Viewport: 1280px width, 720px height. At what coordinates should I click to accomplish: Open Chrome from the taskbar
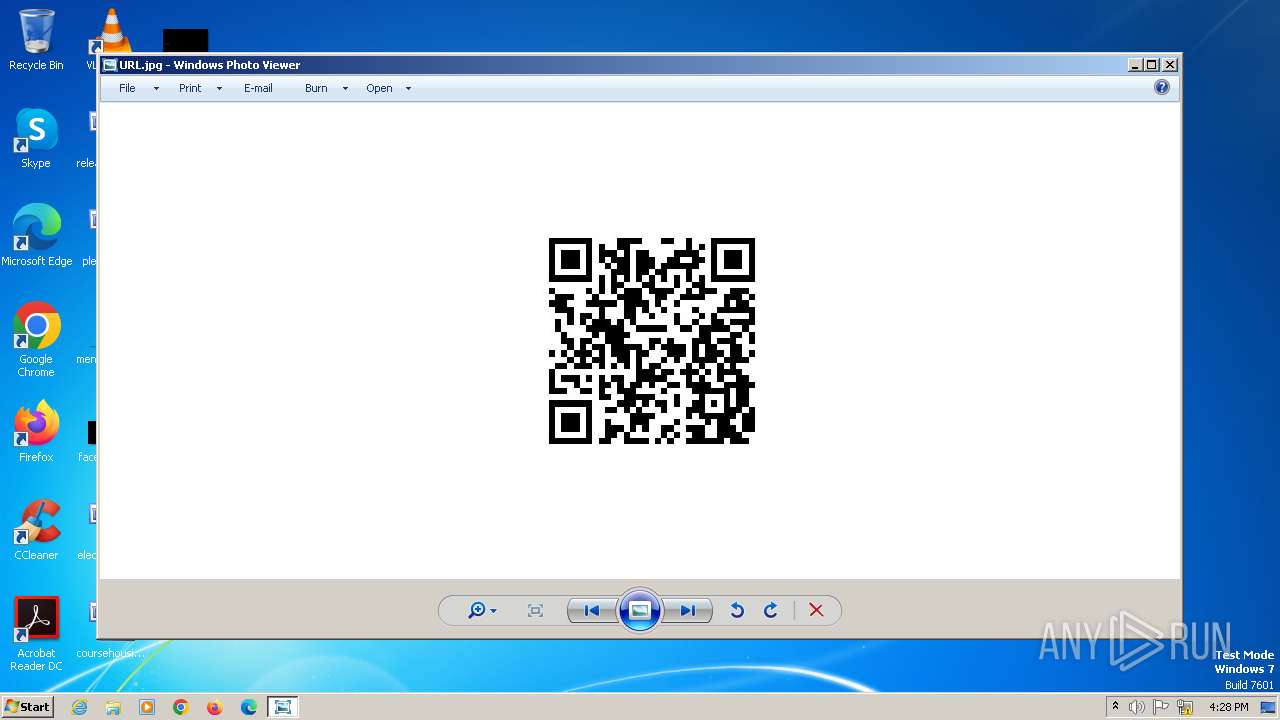(181, 707)
